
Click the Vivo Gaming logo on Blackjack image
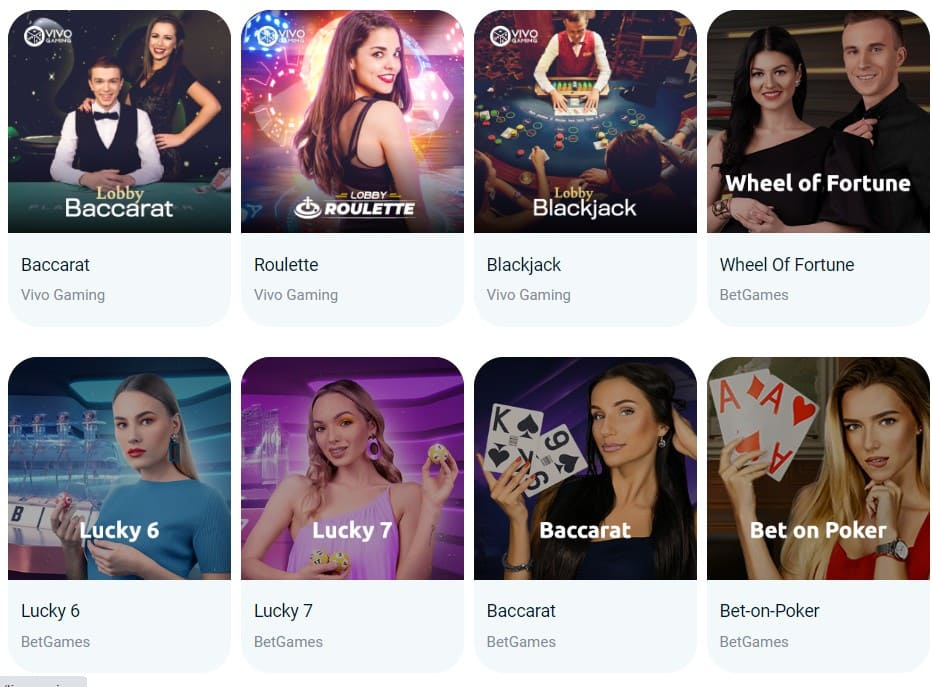click(x=514, y=36)
